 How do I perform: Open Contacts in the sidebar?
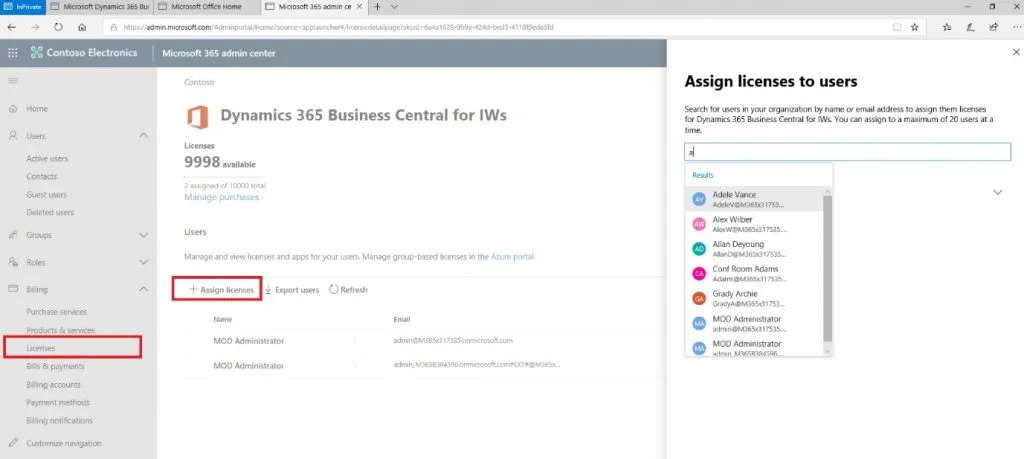tap(42, 176)
